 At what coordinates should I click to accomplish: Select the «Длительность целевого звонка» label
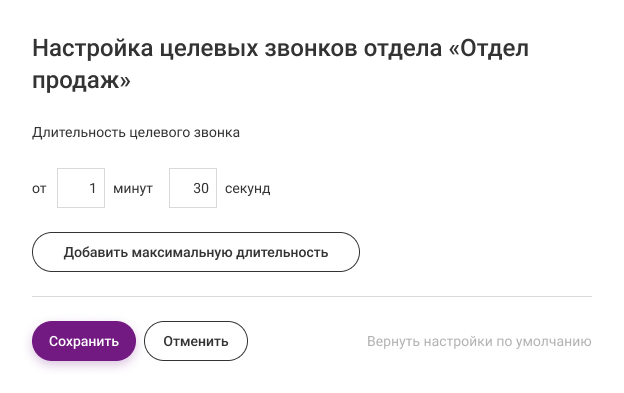pyautogui.click(x=136, y=132)
